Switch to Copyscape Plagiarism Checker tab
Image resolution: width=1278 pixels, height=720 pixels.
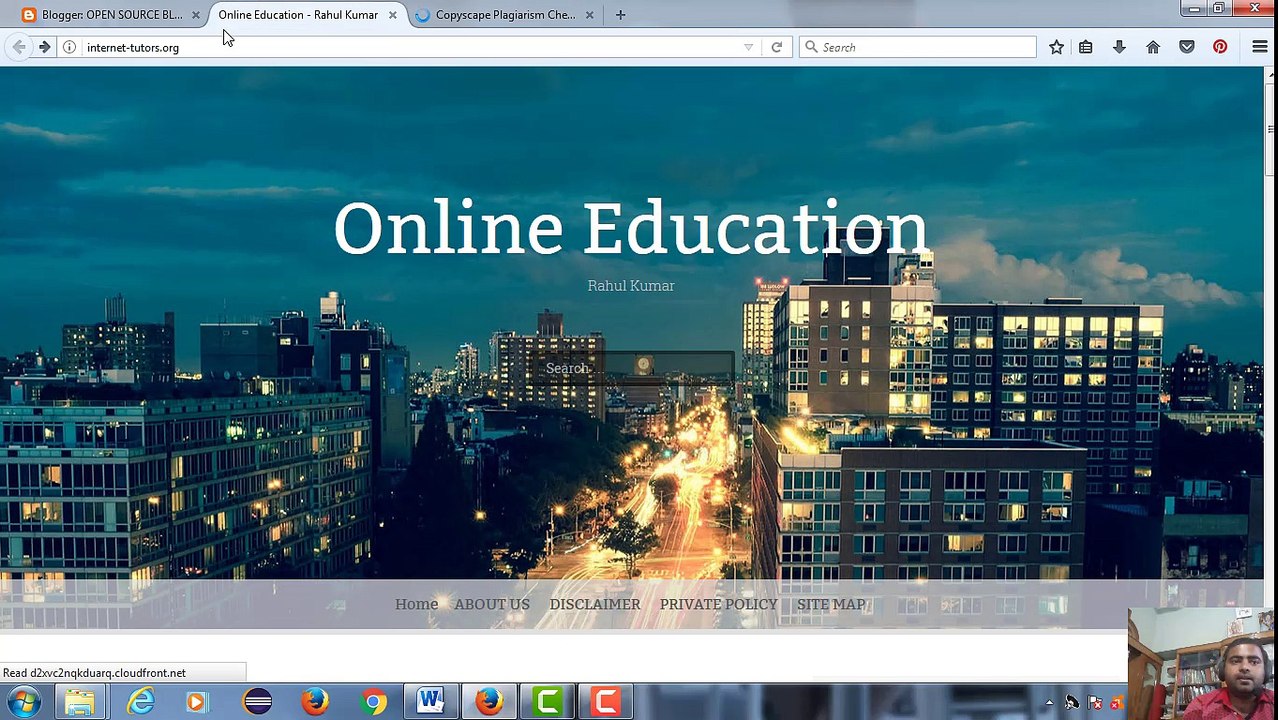tap(505, 15)
